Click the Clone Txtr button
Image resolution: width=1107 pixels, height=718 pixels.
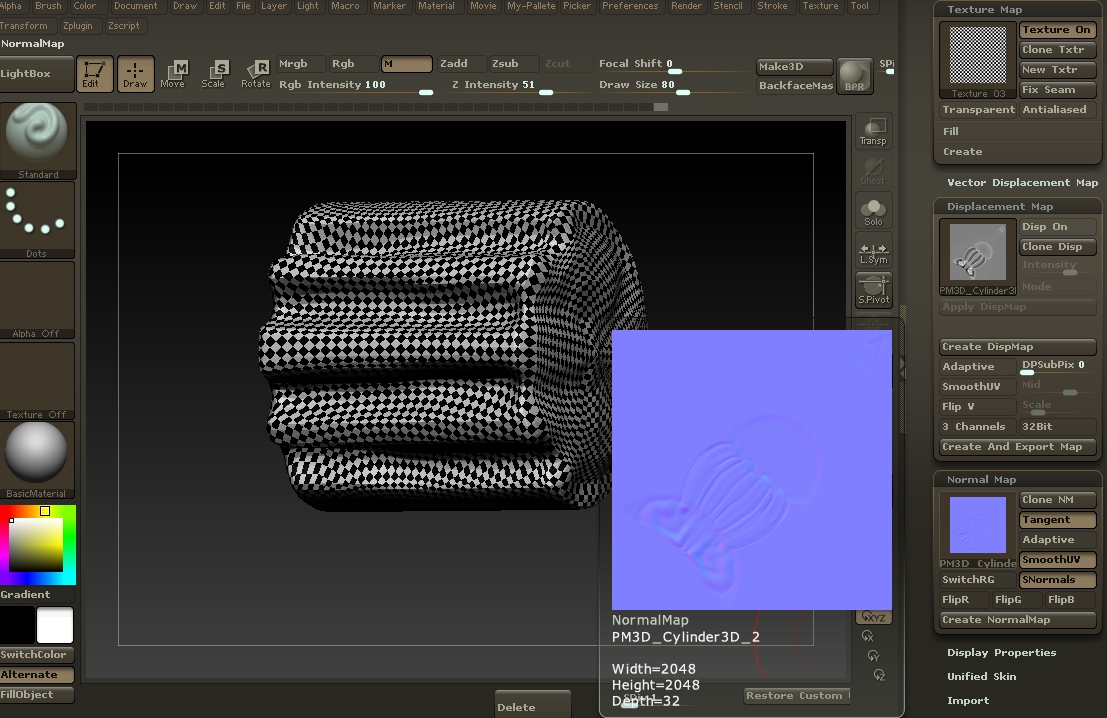[1057, 50]
